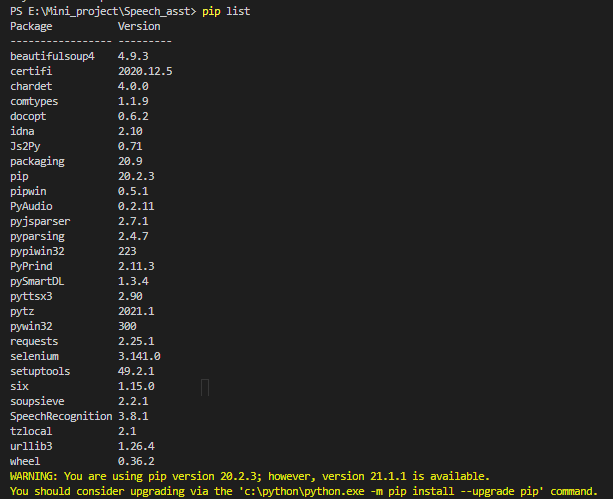Click the comtypes package name

click(x=34, y=101)
